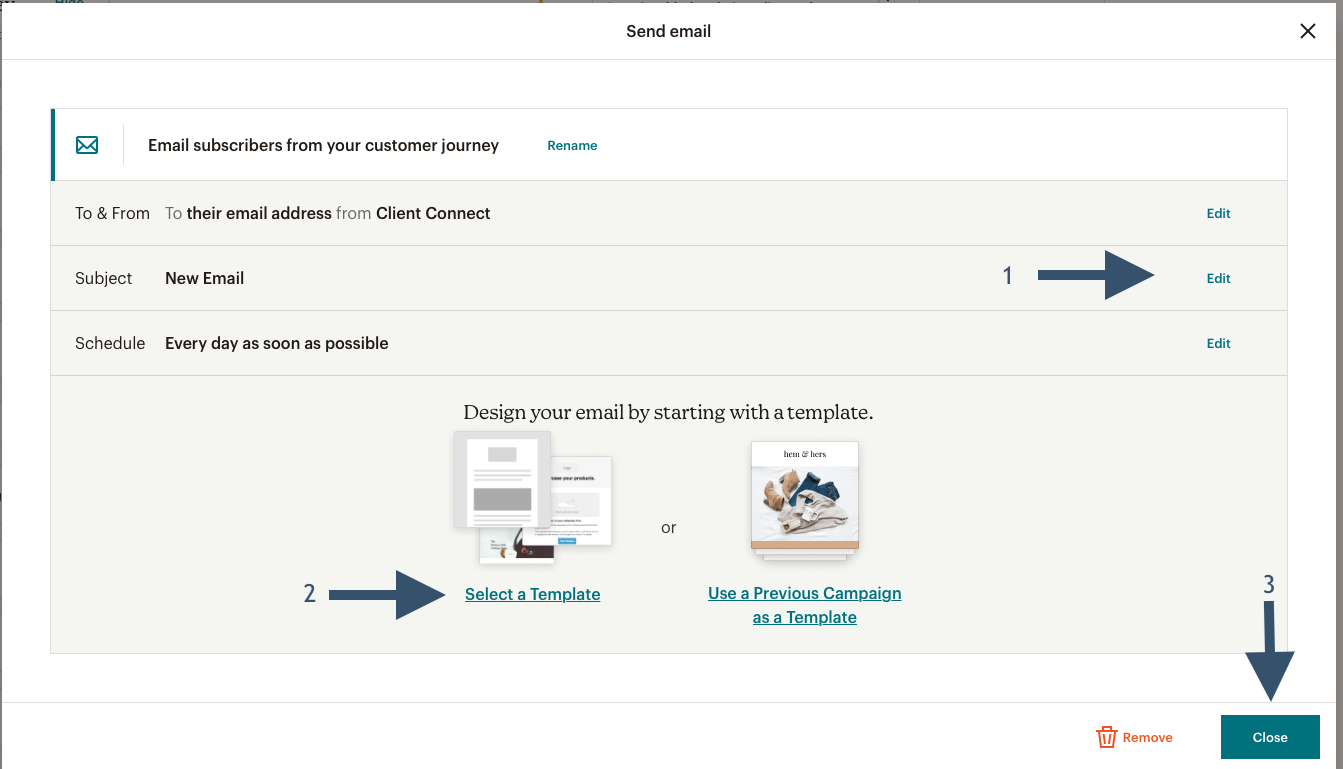This screenshot has height=769, width=1343.
Task: Click the Send email dialog title
Action: [x=668, y=31]
